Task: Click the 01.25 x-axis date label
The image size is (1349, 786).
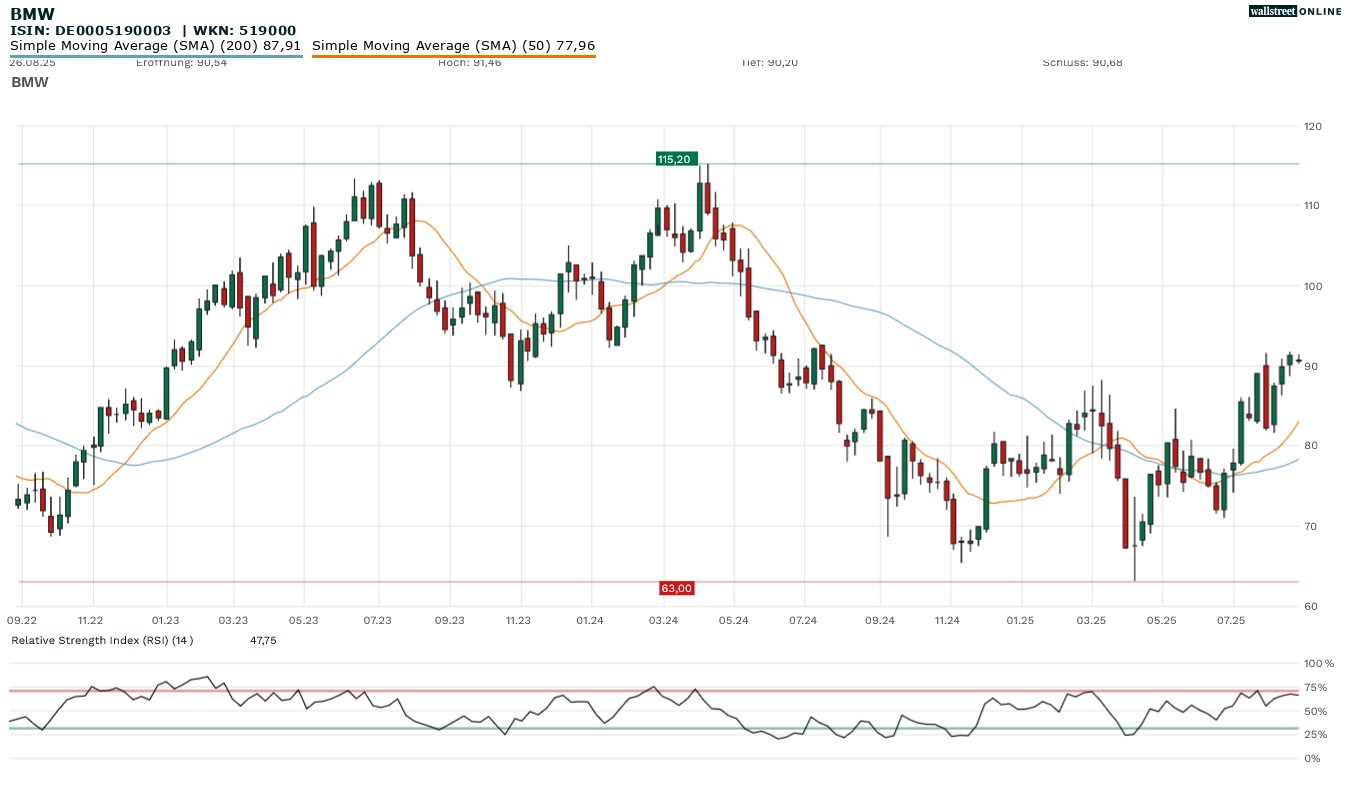Action: pyautogui.click(x=1020, y=621)
